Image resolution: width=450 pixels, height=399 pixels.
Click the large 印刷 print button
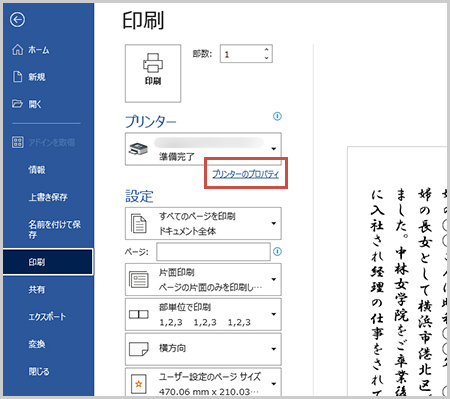click(x=153, y=73)
